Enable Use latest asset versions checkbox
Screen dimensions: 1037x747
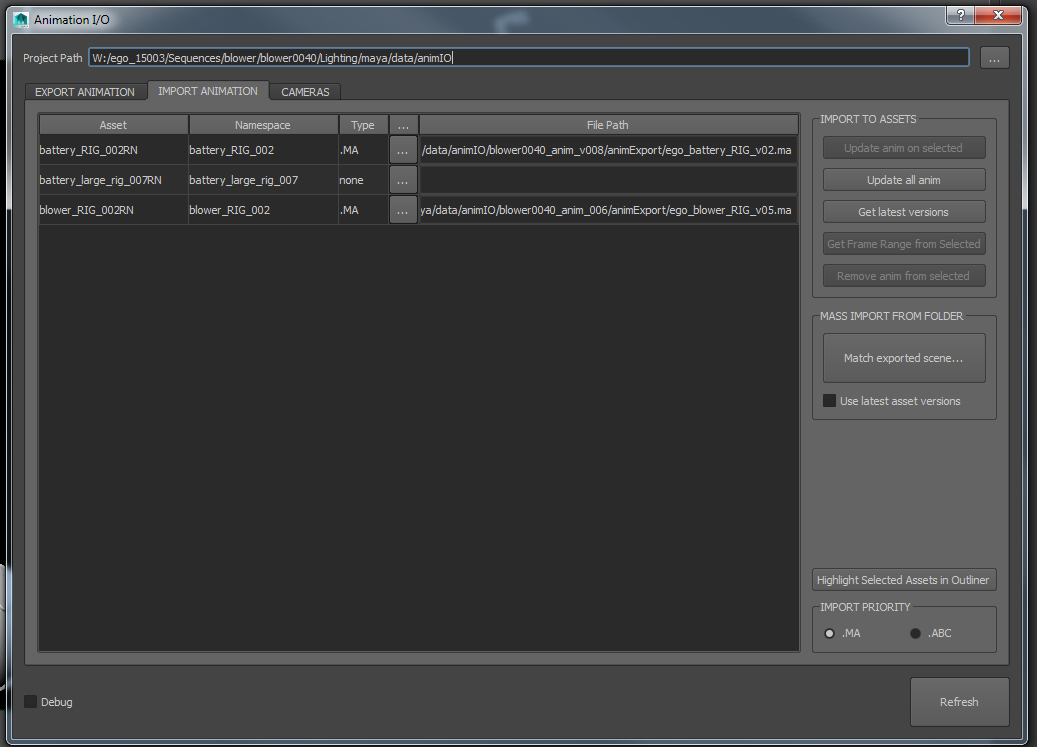tap(830, 401)
